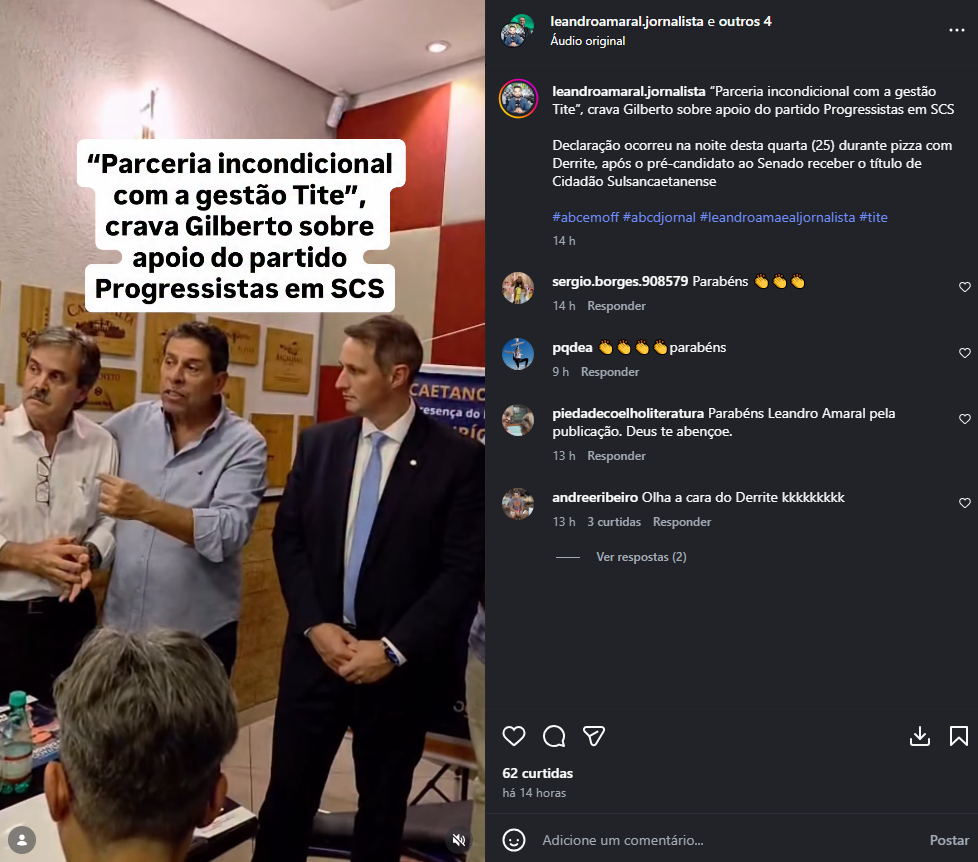The image size is (978, 862).
Task: Unmute the video with speaker icon
Action: click(459, 840)
